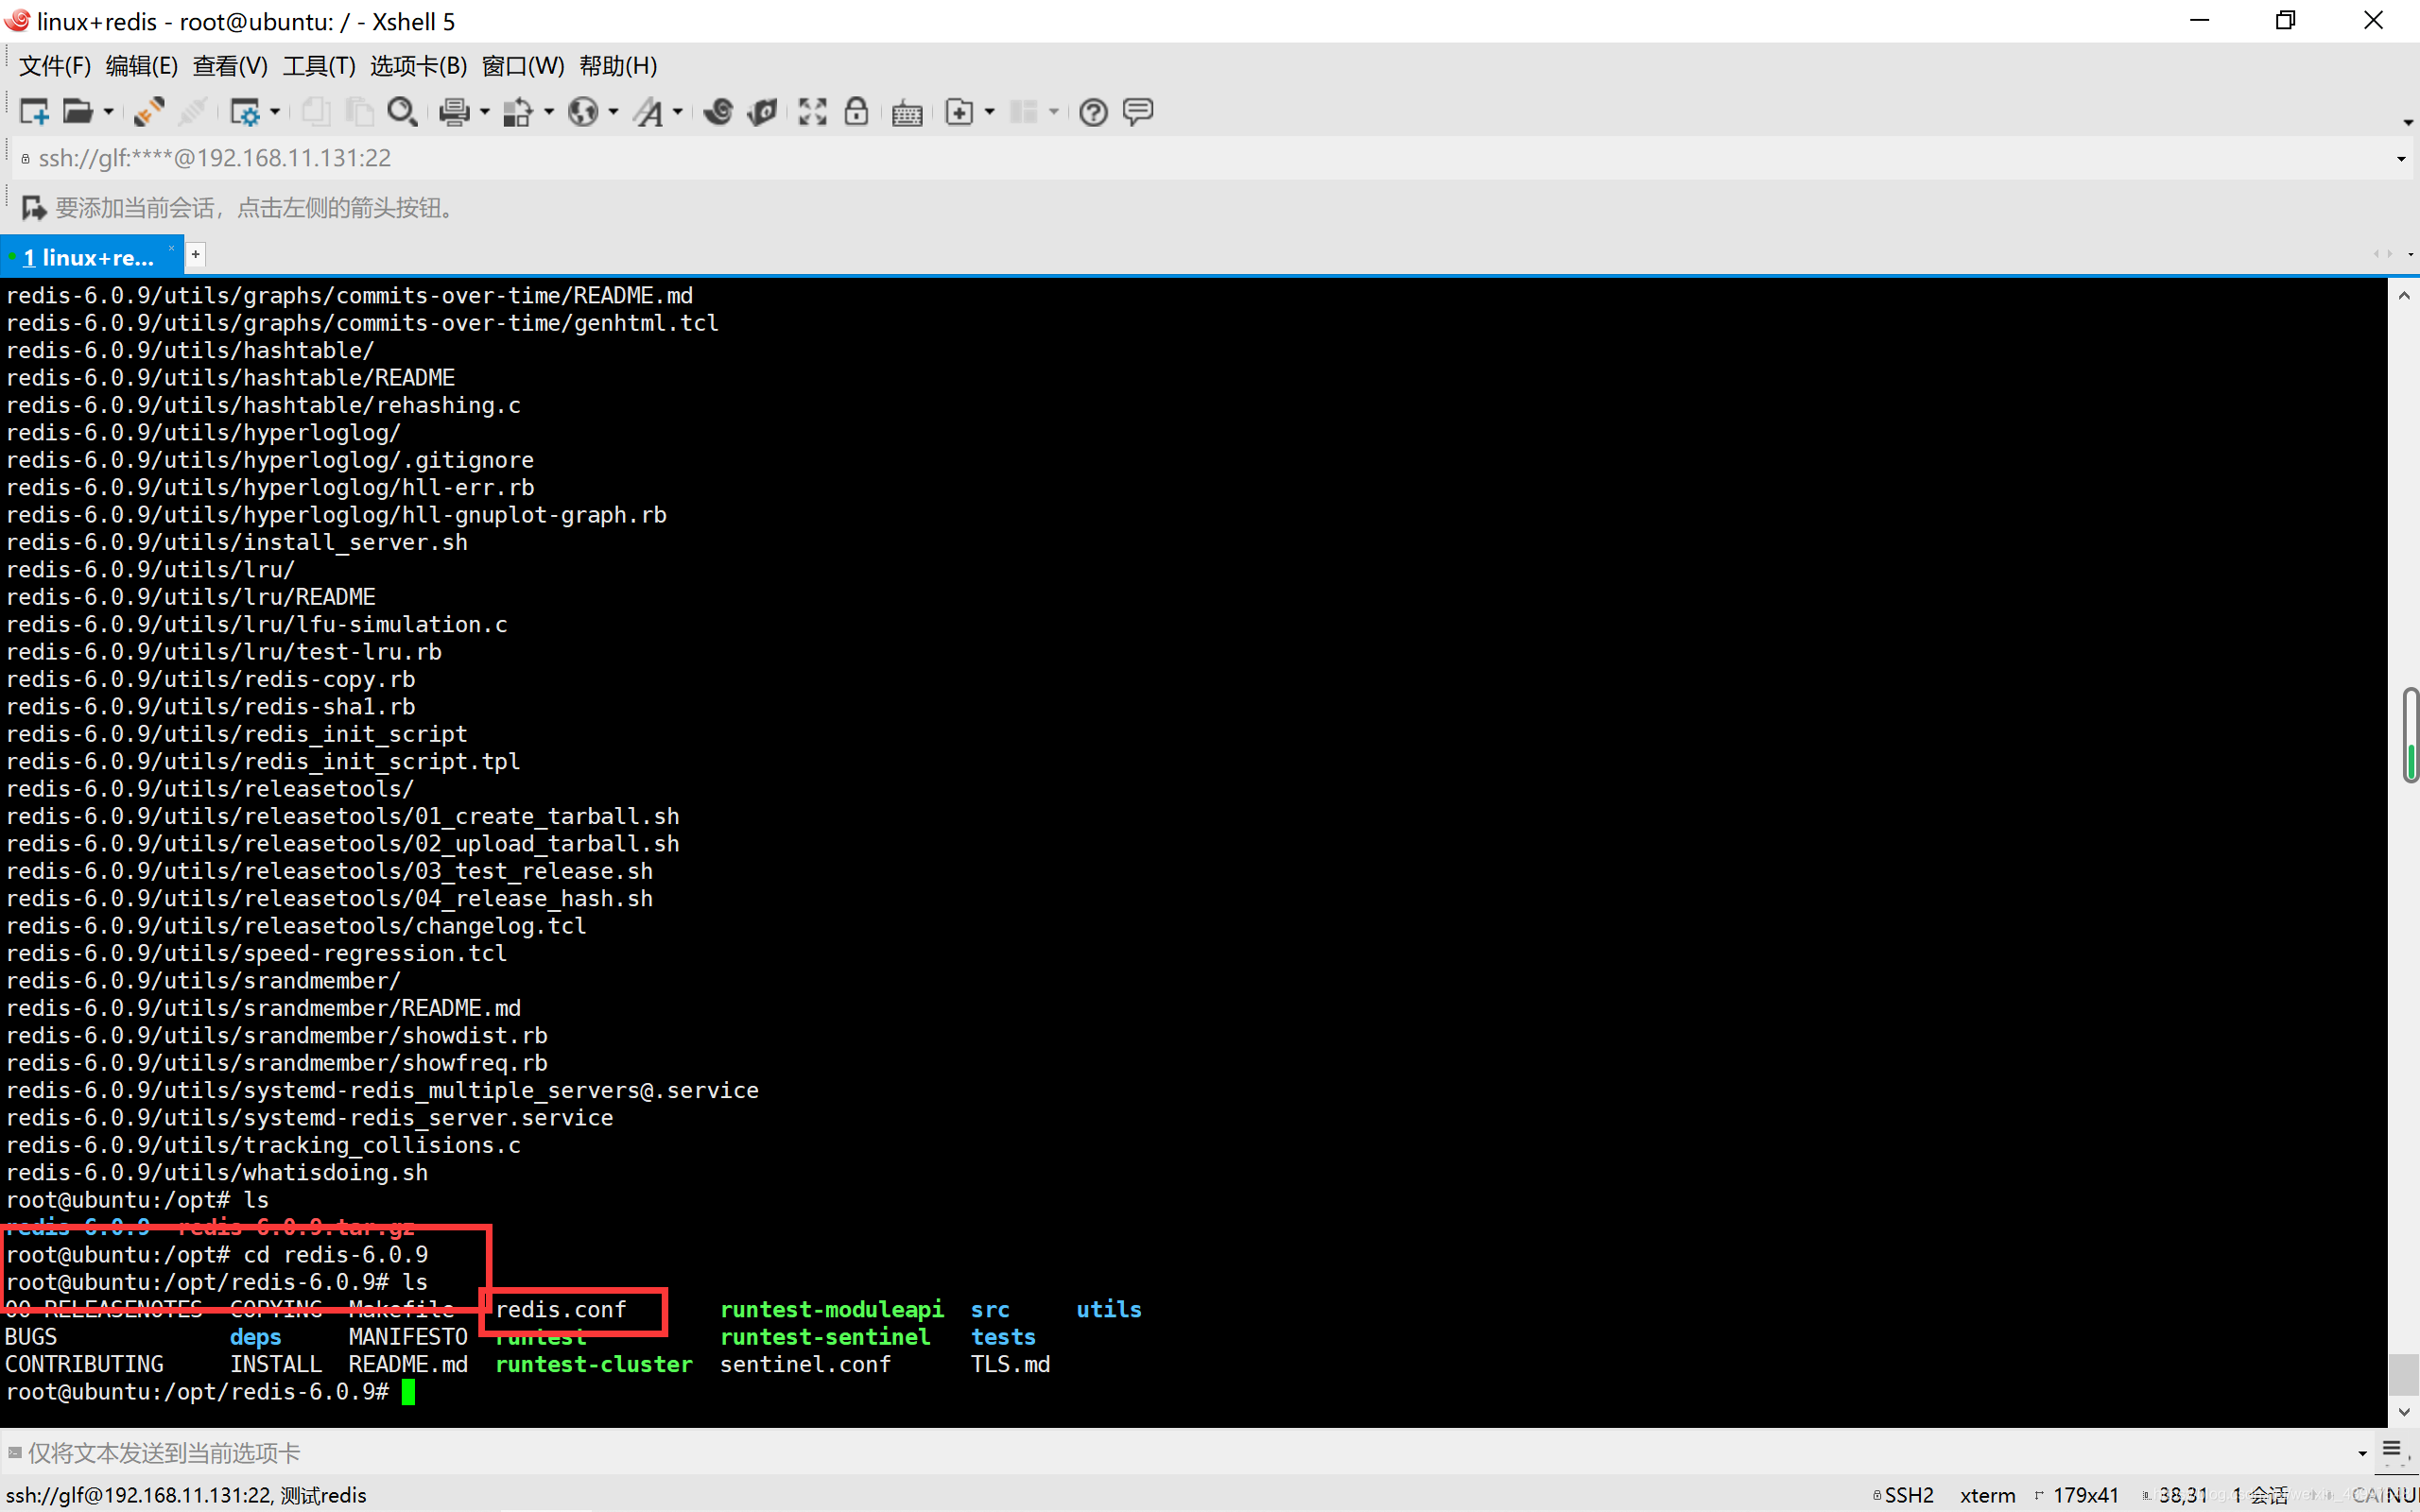Open compose bar menu lines icon

point(2392,1450)
